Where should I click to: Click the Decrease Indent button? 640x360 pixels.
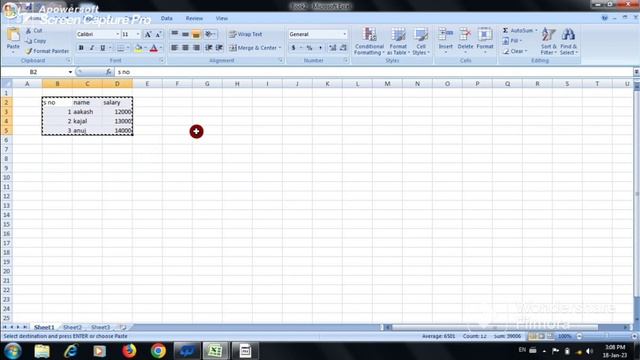(209, 48)
